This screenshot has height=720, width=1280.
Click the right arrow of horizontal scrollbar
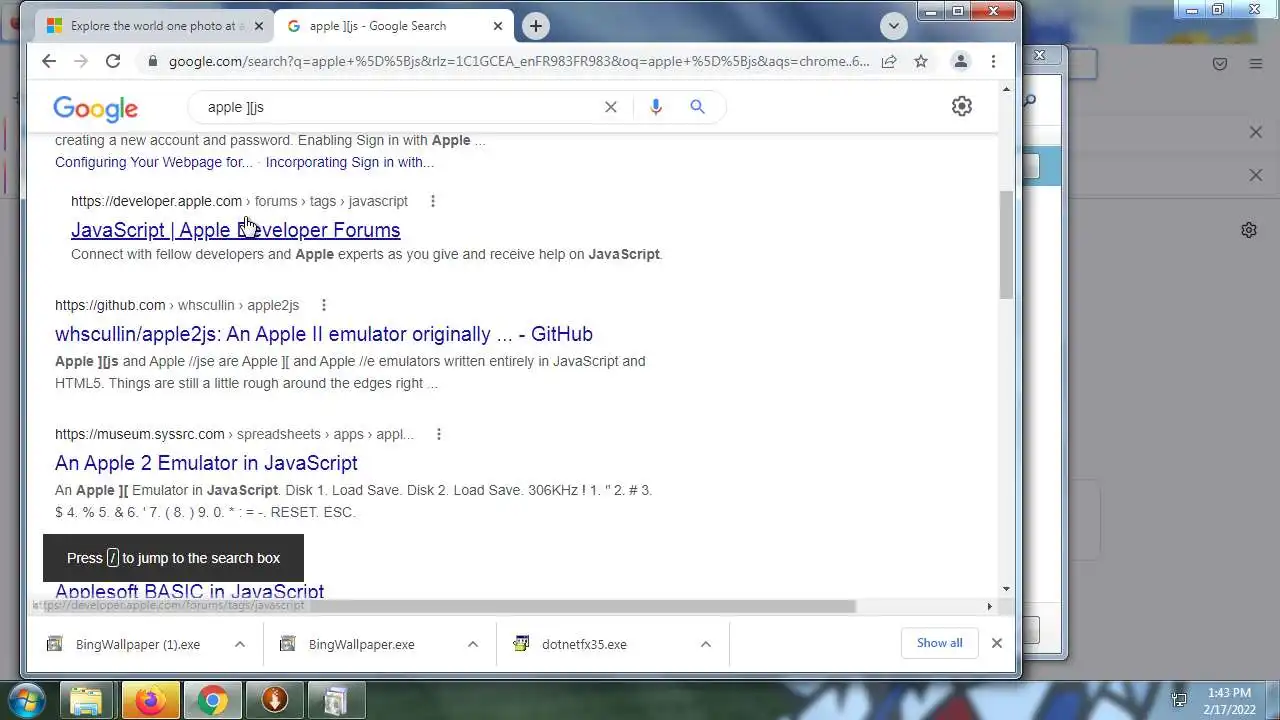coord(990,606)
